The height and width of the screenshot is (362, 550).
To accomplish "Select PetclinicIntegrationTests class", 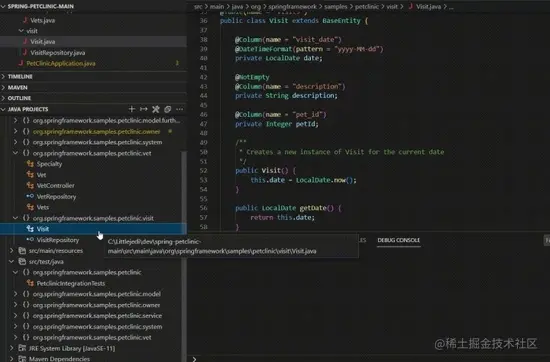I will click(x=71, y=283).
